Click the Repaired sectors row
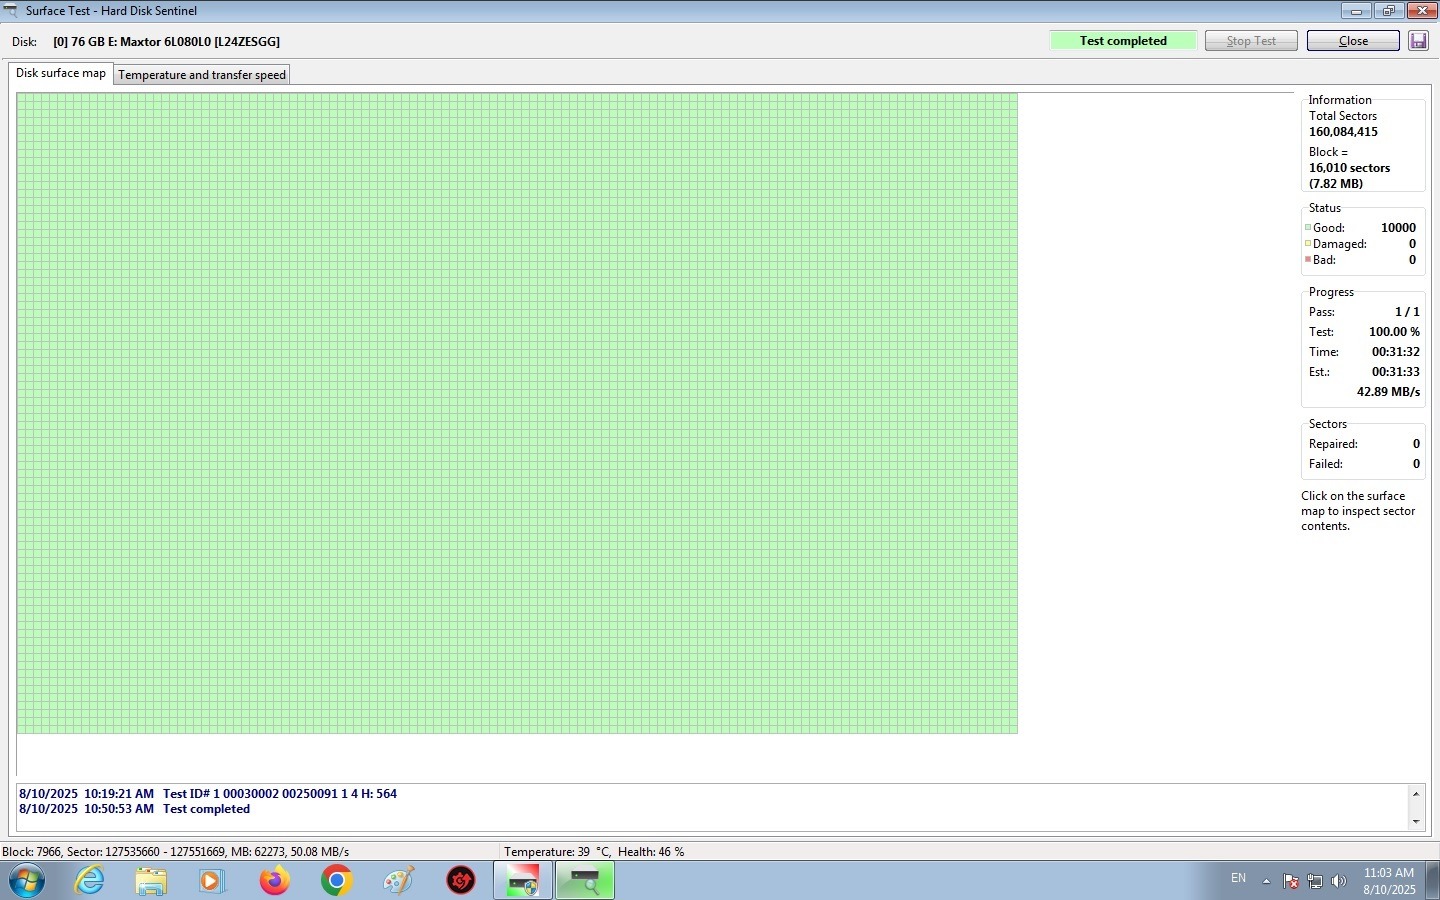The image size is (1440, 900). point(1364,444)
